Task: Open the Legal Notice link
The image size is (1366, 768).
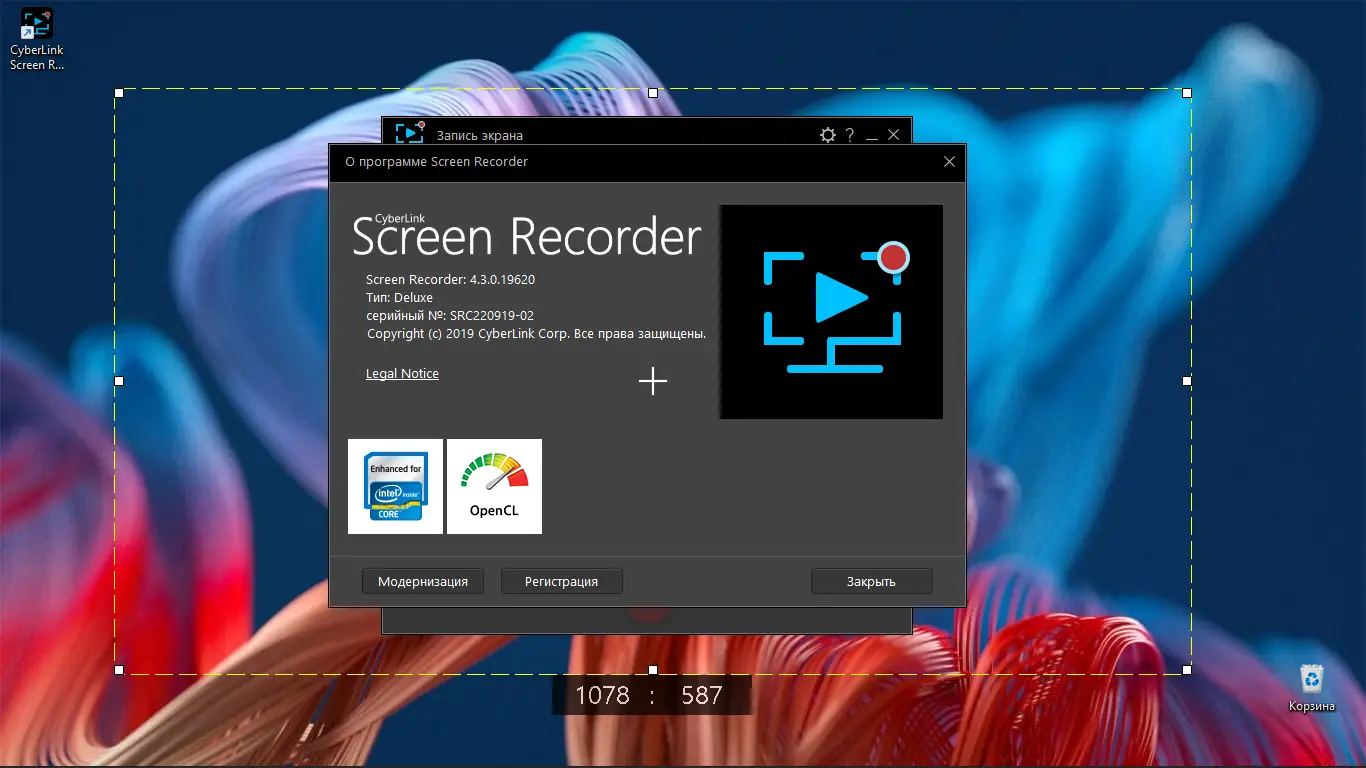Action: [x=402, y=374]
